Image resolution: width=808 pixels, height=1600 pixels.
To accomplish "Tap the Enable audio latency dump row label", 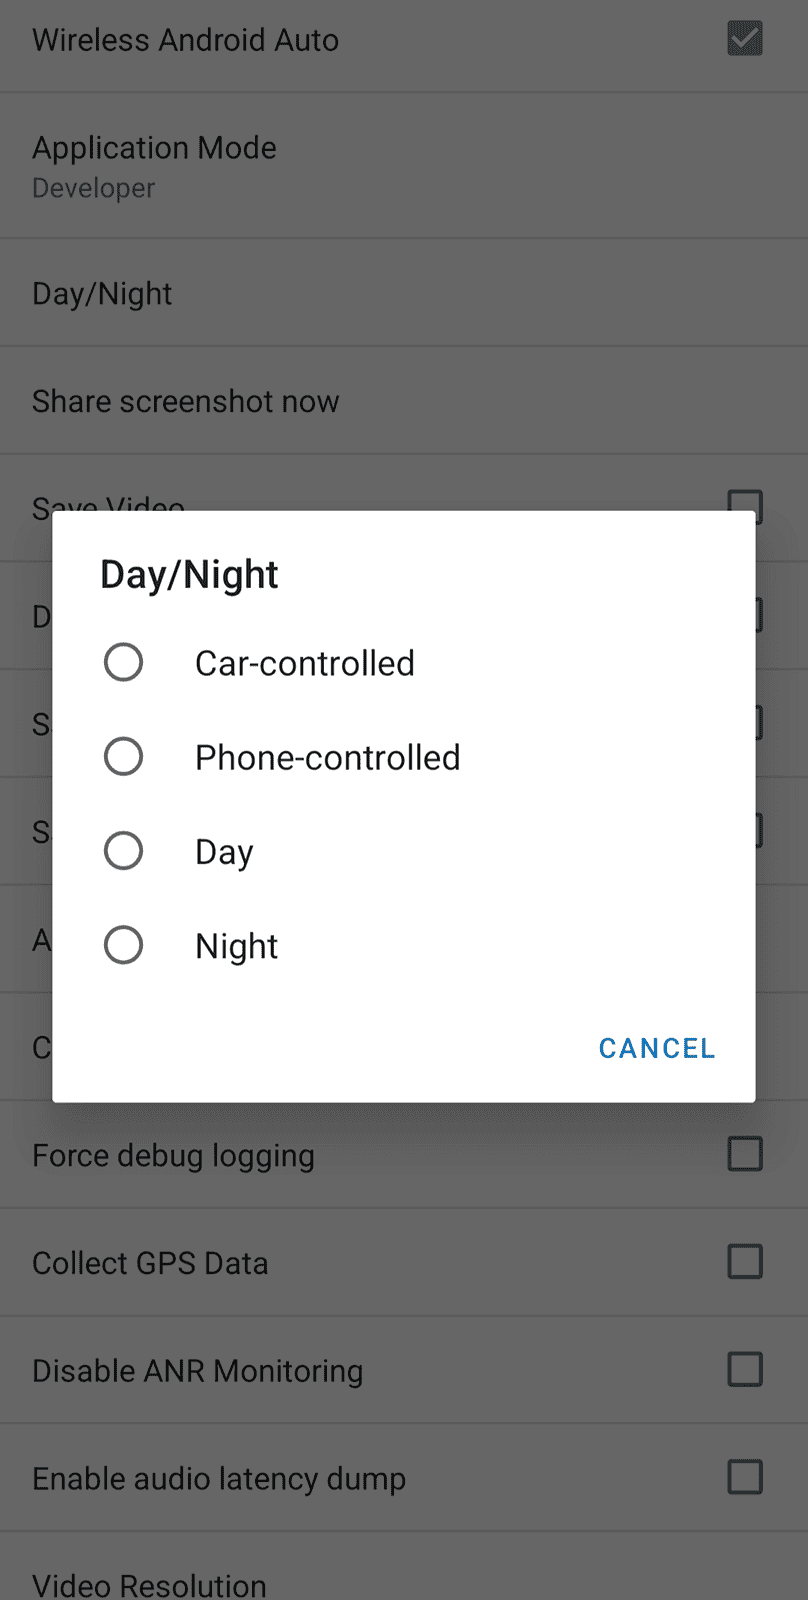I will pyautogui.click(x=219, y=1478).
